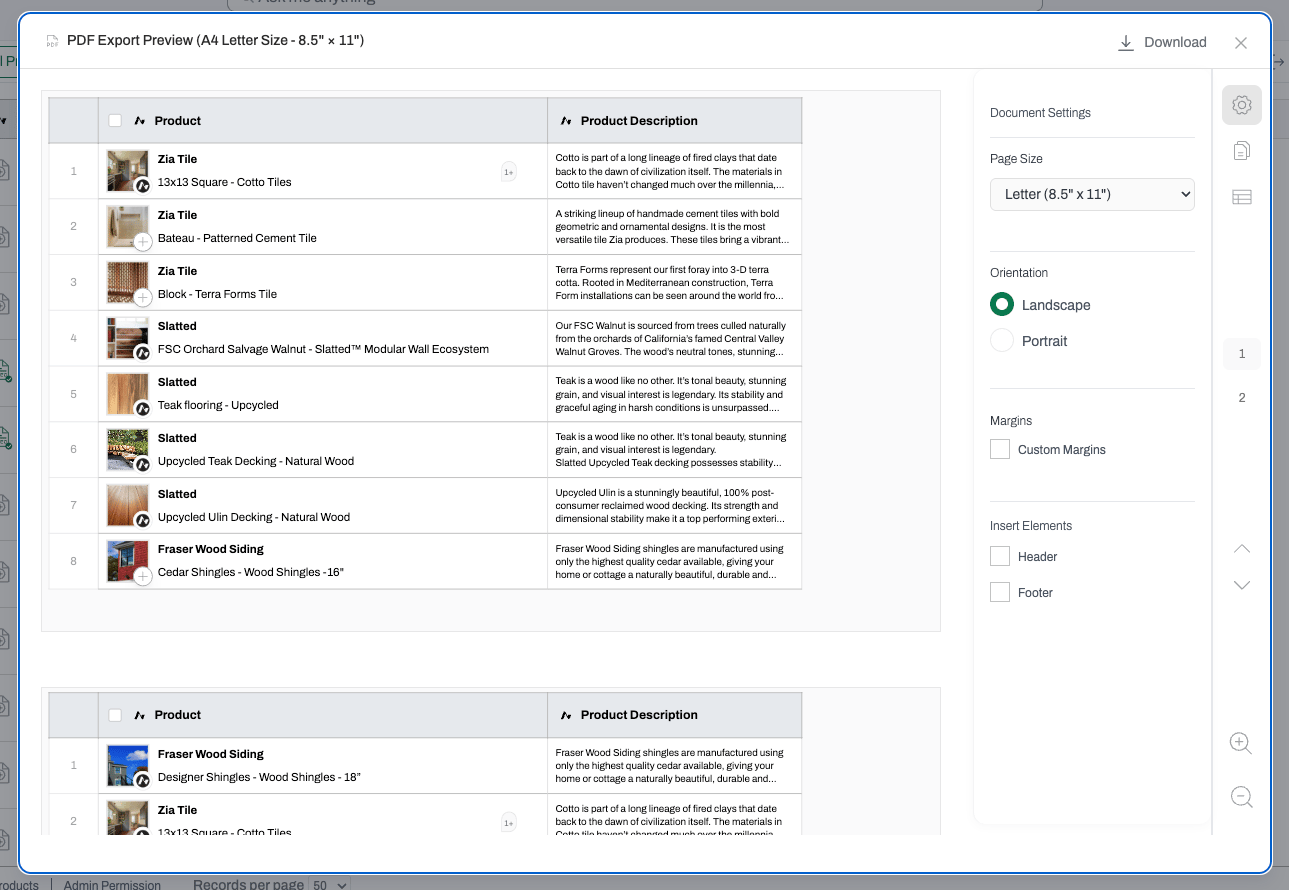Enable the Header insert checkbox
Screen dimensions: 1289x890
(x=999, y=556)
